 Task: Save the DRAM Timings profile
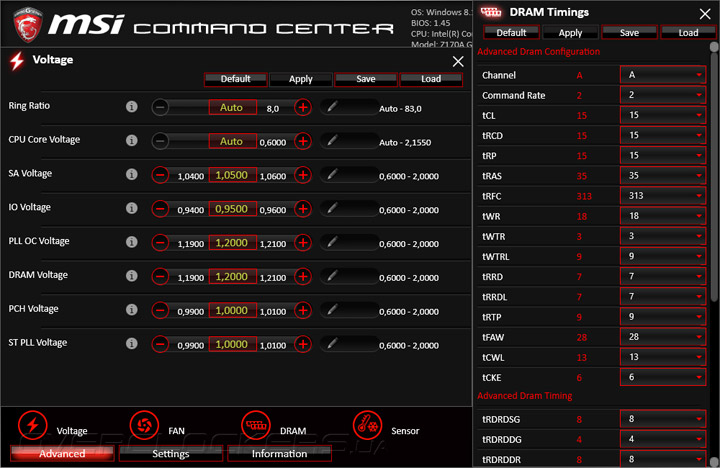tap(629, 33)
